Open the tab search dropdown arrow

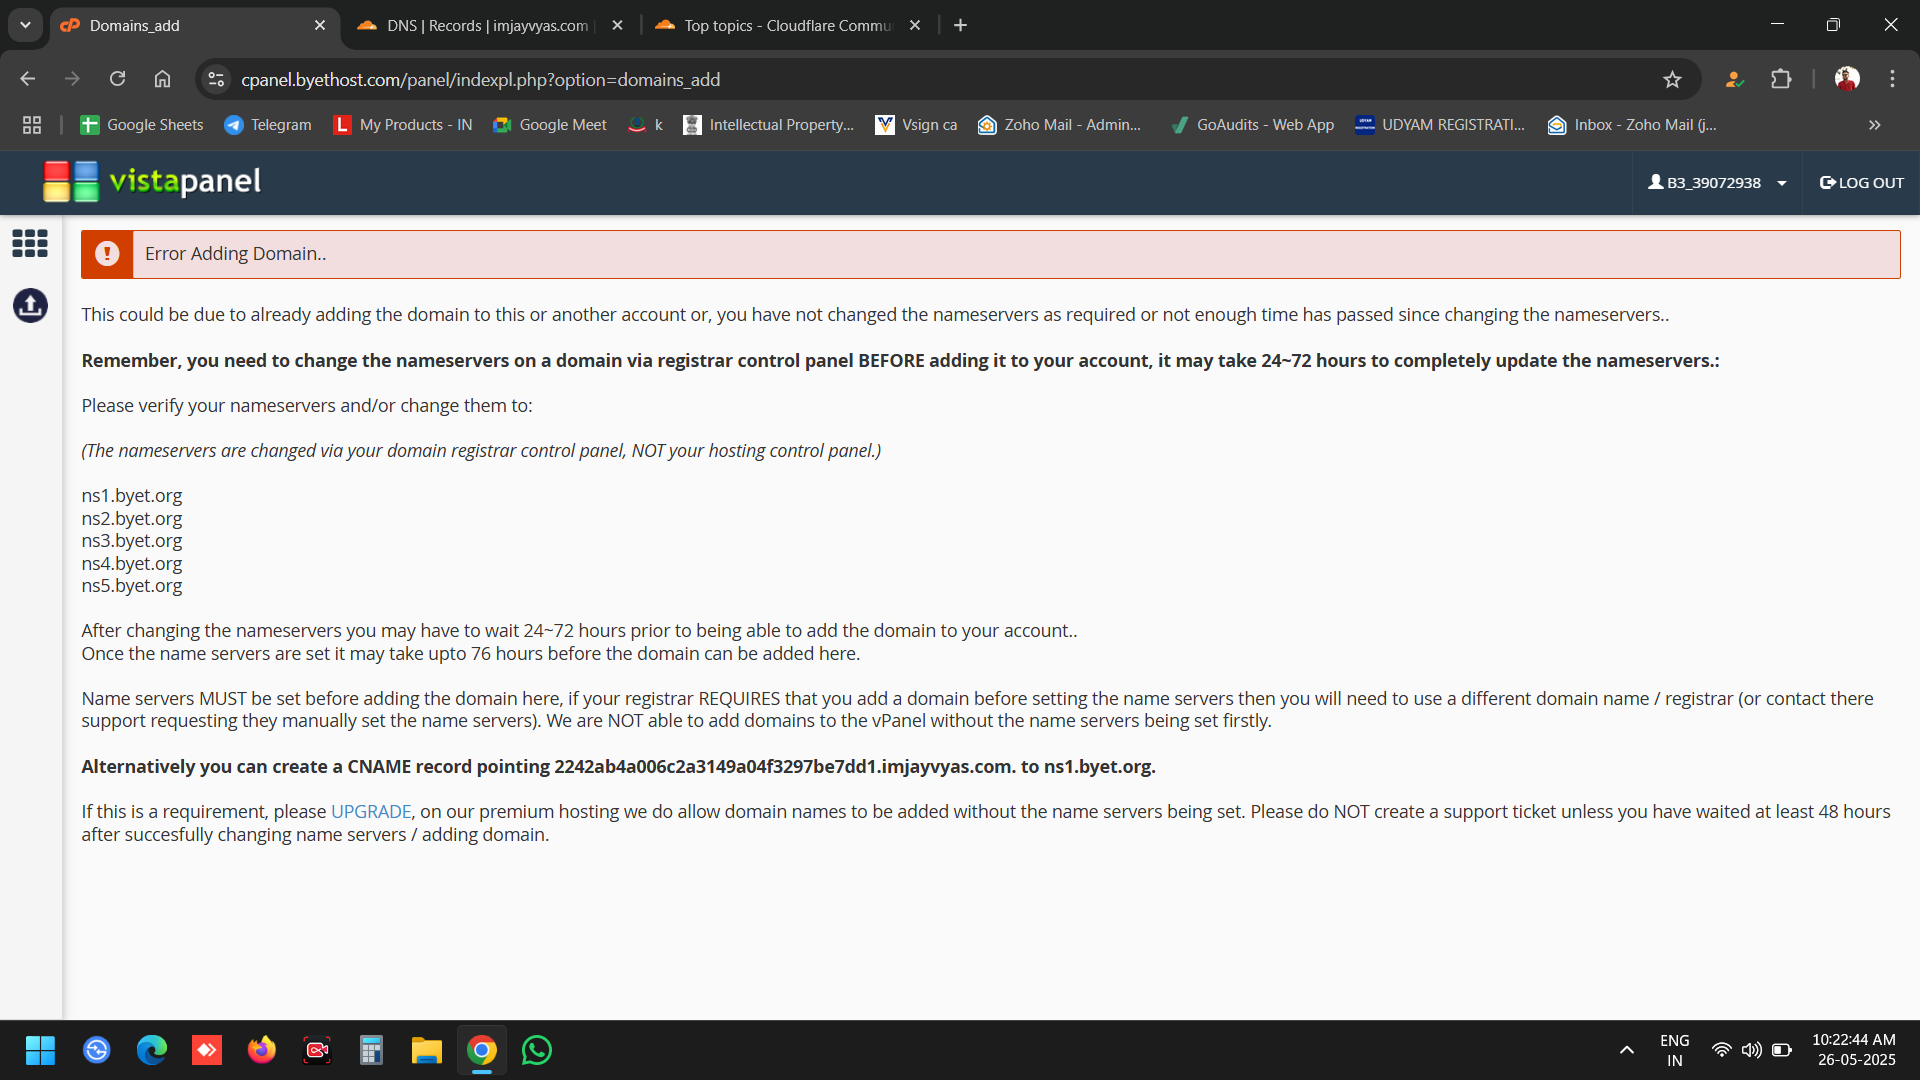coord(25,25)
